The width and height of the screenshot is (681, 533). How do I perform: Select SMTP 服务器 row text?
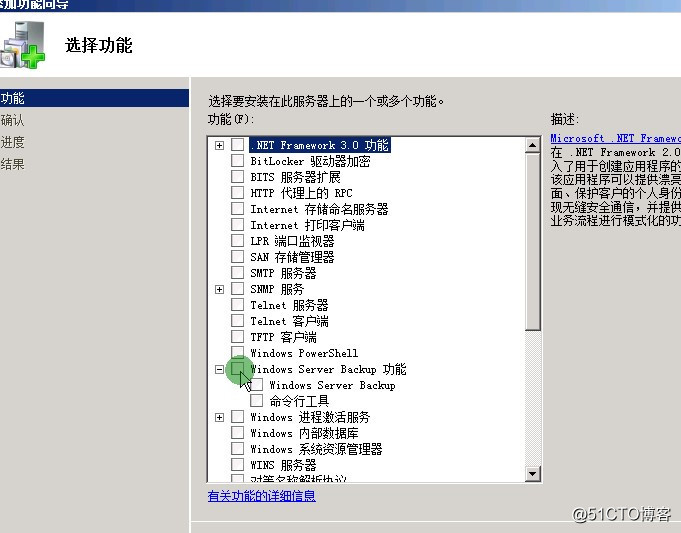[x=283, y=273]
